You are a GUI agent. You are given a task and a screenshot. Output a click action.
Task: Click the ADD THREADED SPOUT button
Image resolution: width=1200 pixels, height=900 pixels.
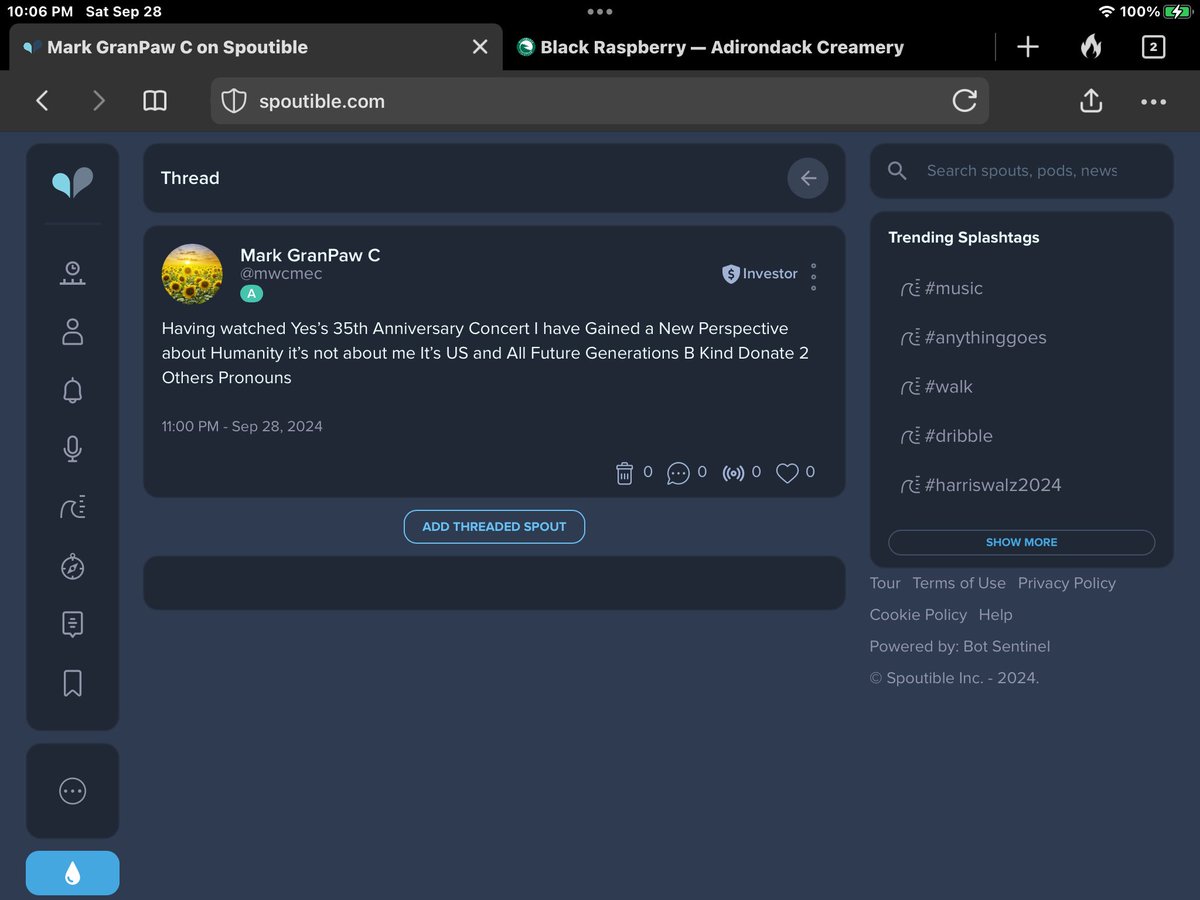[x=494, y=526]
